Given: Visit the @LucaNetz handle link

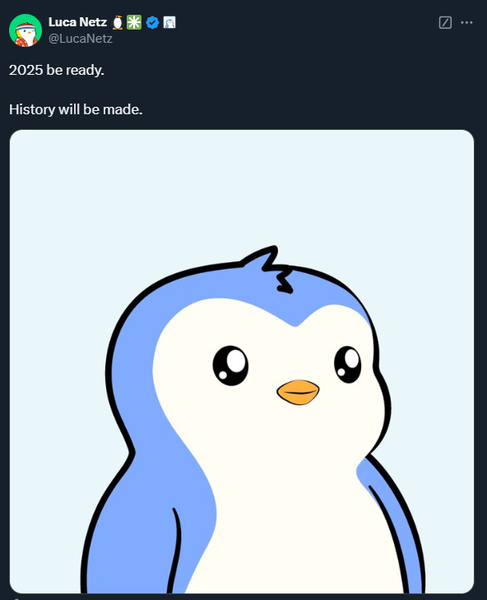Looking at the screenshot, I should coord(81,39).
